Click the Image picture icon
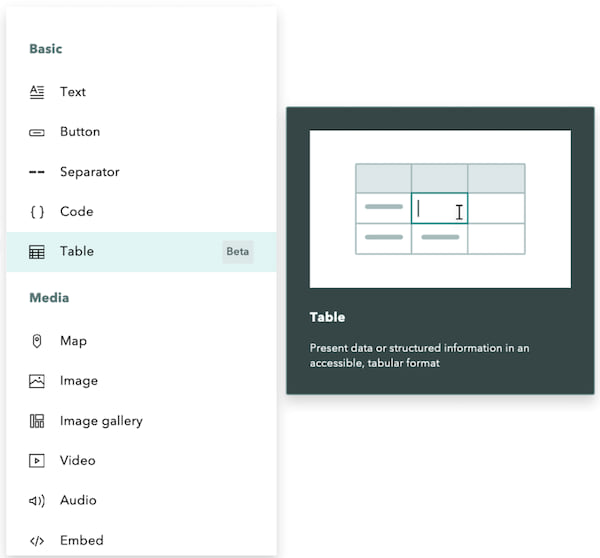This screenshot has height=558, width=600. [37, 381]
